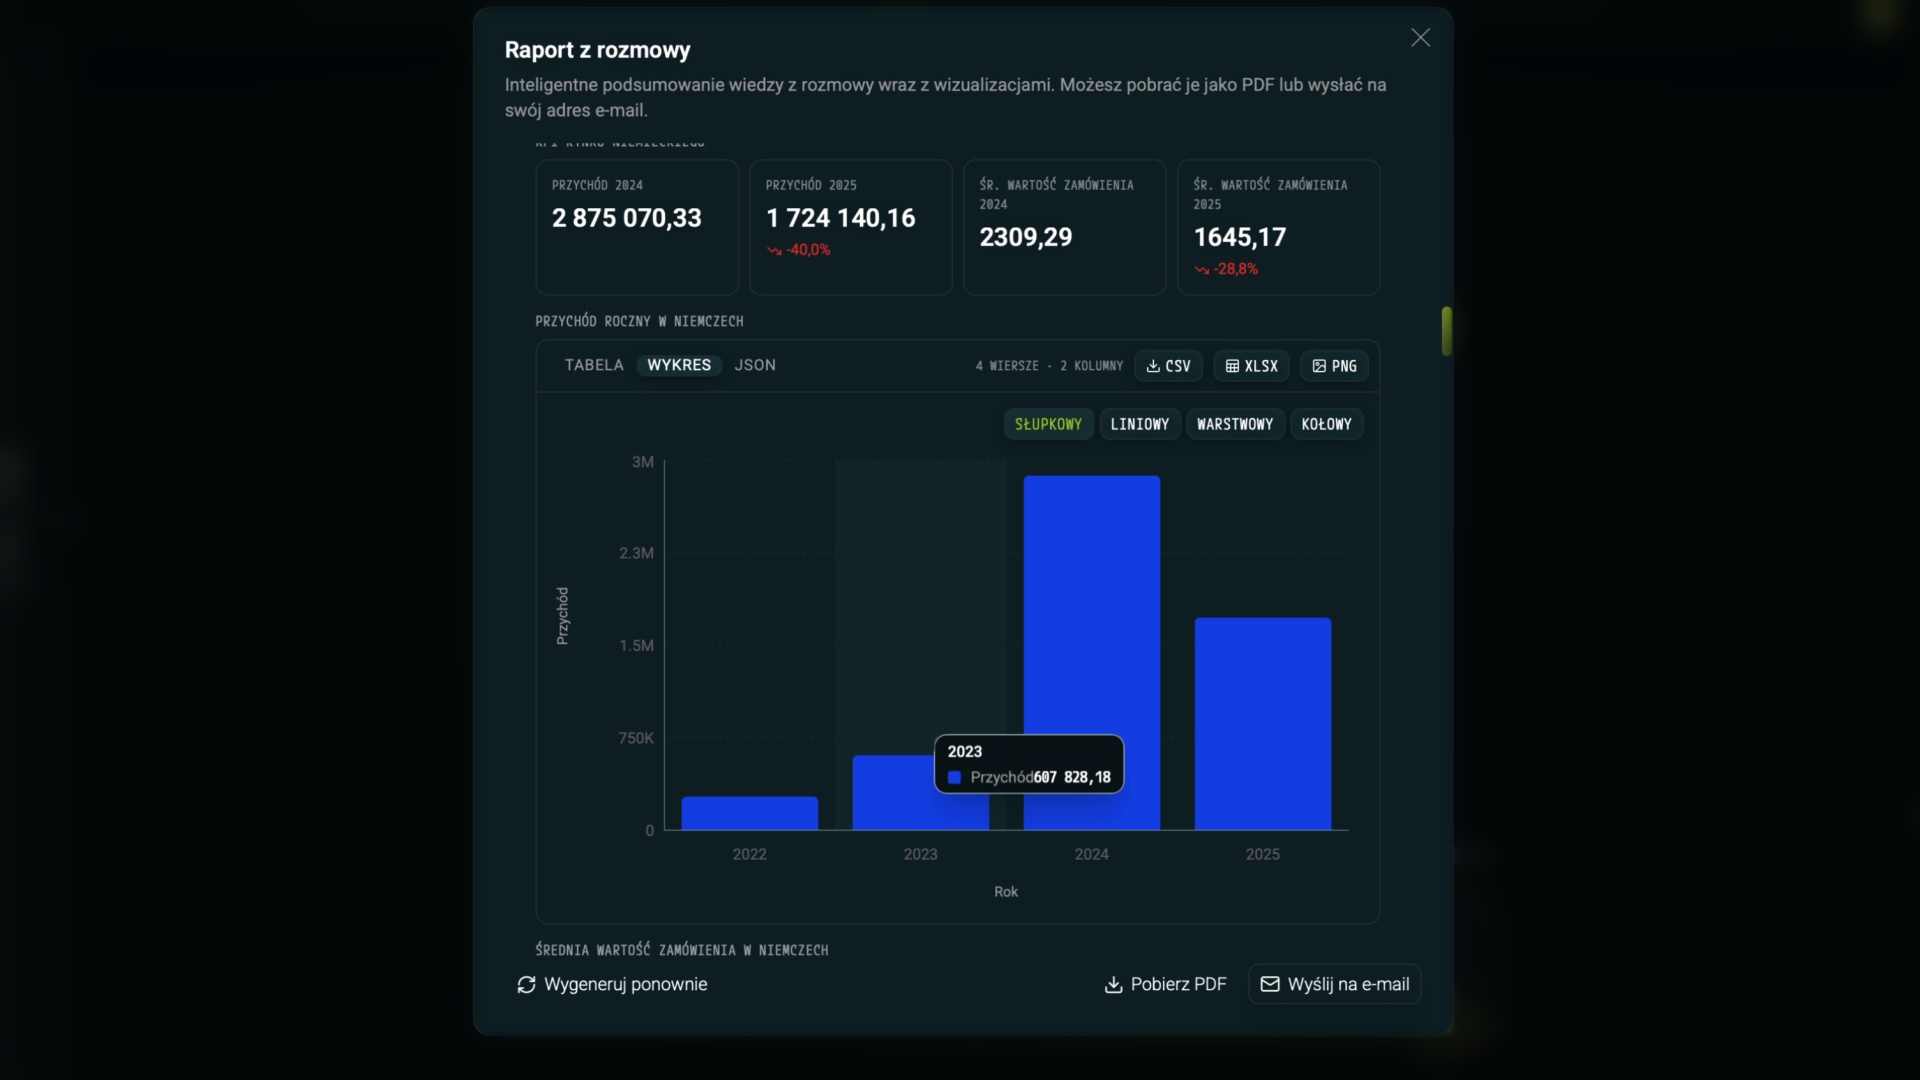Screen dimensions: 1920x1080
Task: Click Pobierz PDF button
Action: (1165, 985)
